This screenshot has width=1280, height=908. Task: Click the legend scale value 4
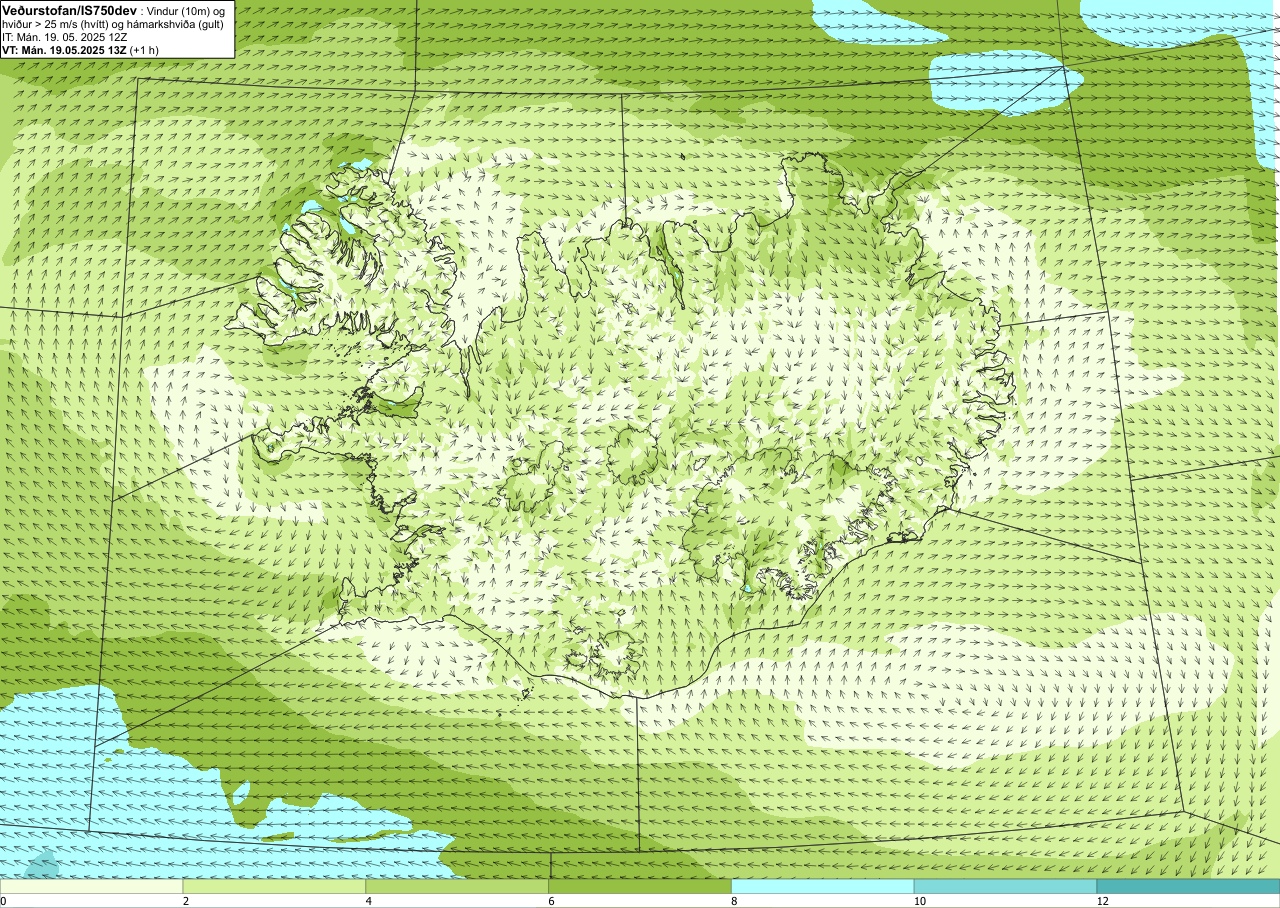(369, 901)
